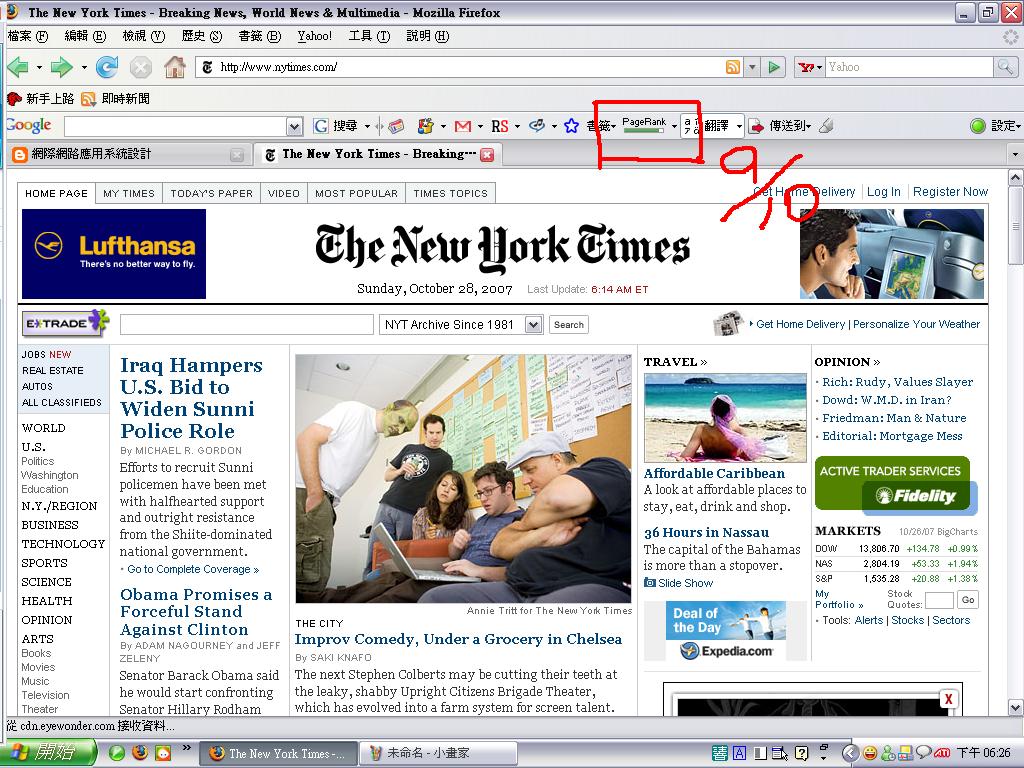
Task: Open the Gmail icon in Google toolbar
Action: point(462,126)
